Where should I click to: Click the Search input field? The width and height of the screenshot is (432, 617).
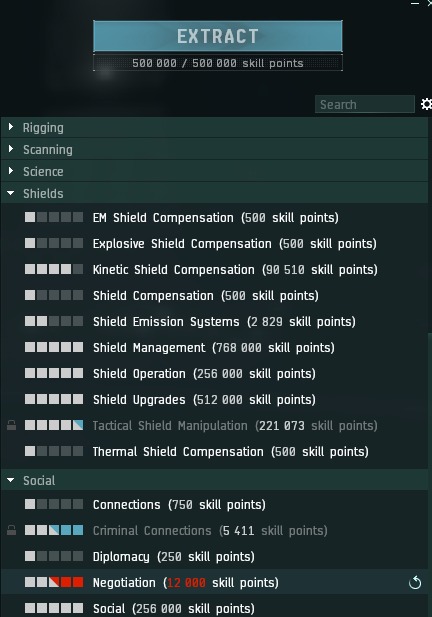pyautogui.click(x=365, y=104)
